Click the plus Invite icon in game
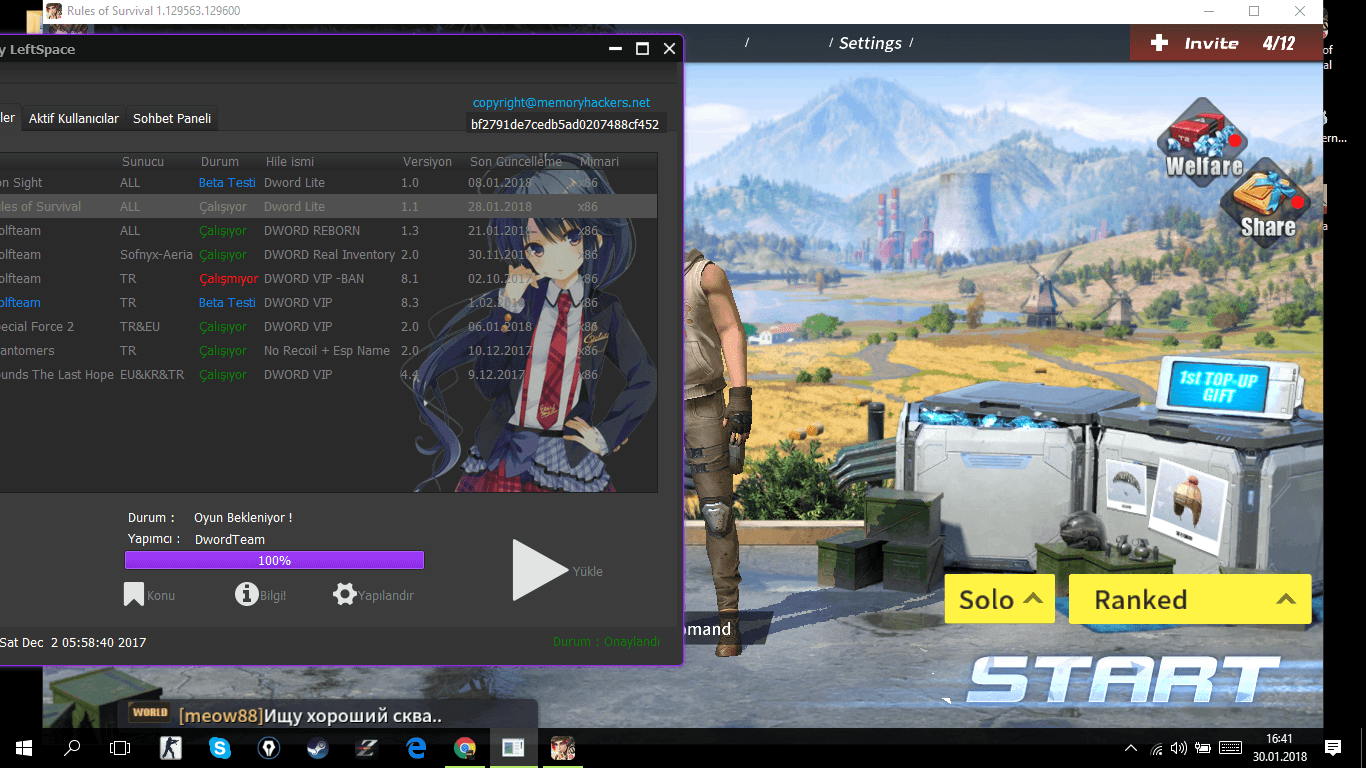Viewport: 1366px width, 768px height. click(x=1159, y=43)
